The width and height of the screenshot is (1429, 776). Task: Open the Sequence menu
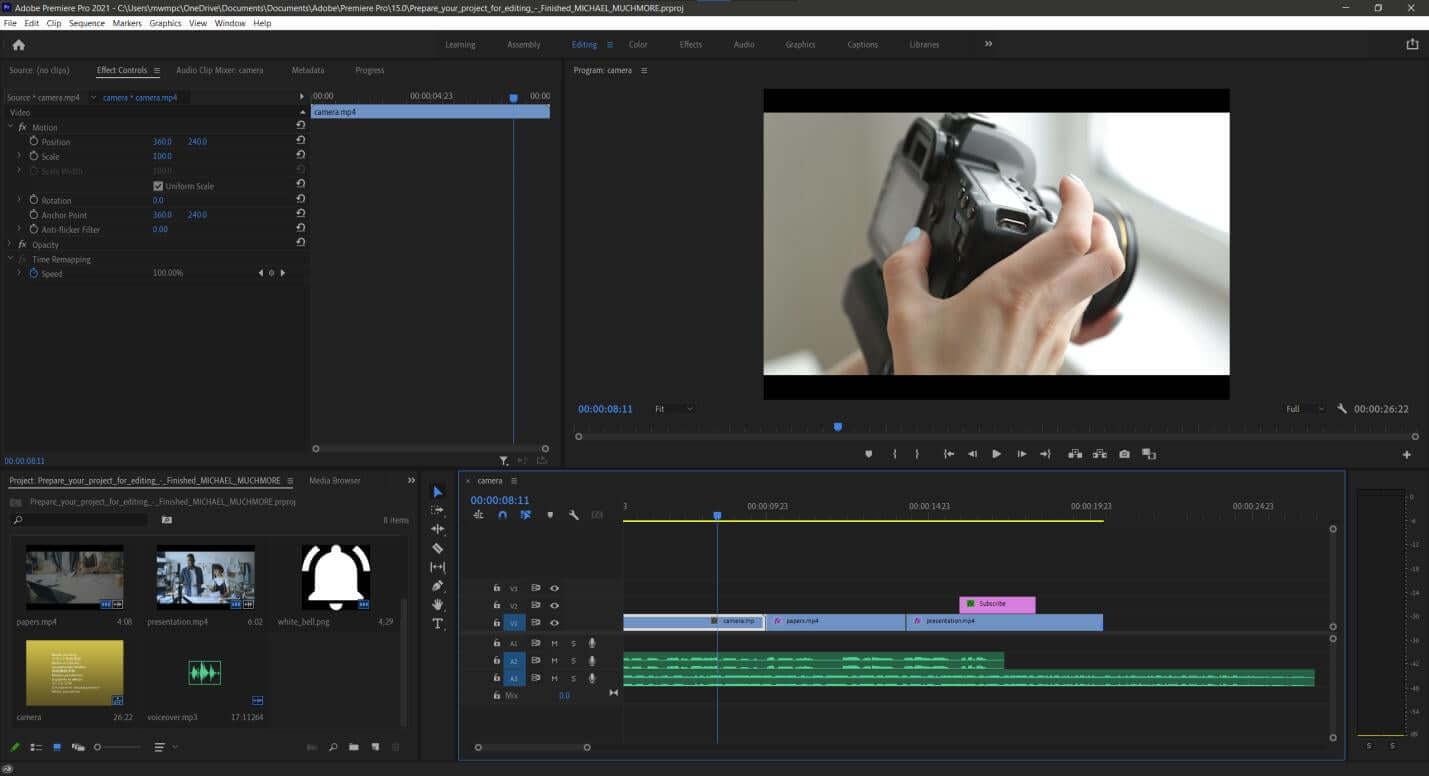coord(86,23)
